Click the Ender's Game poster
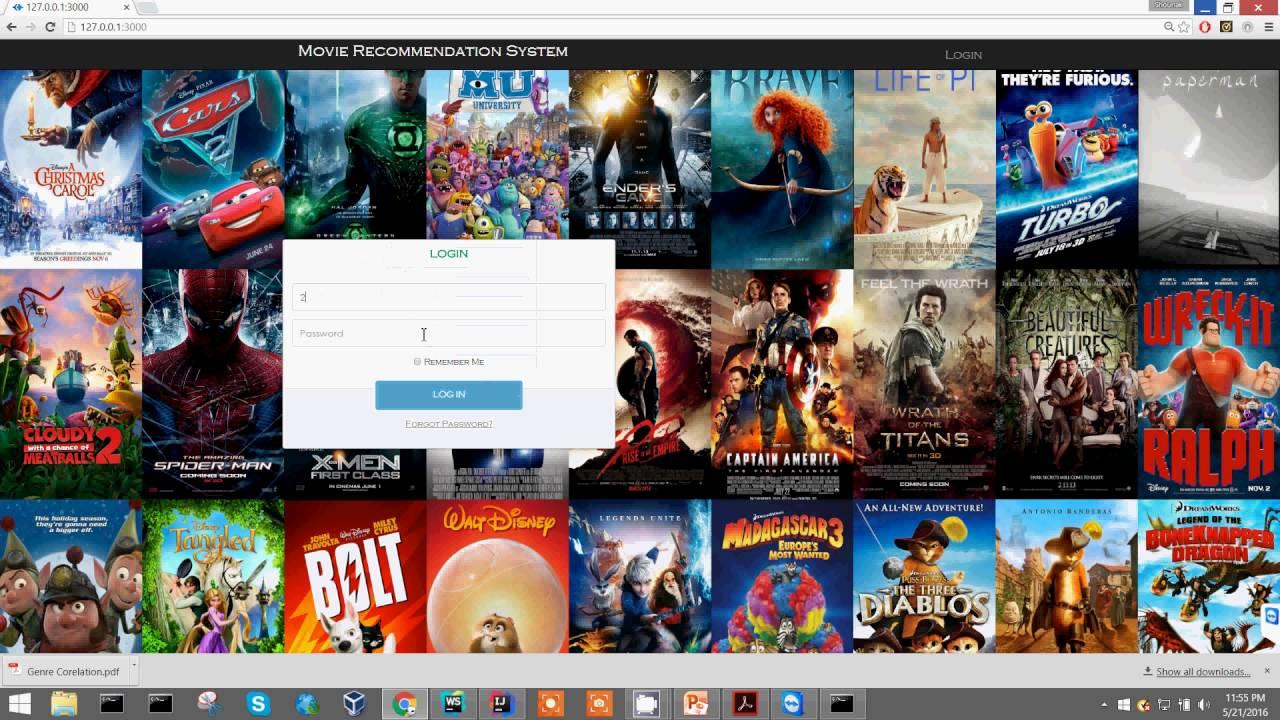 coord(640,168)
